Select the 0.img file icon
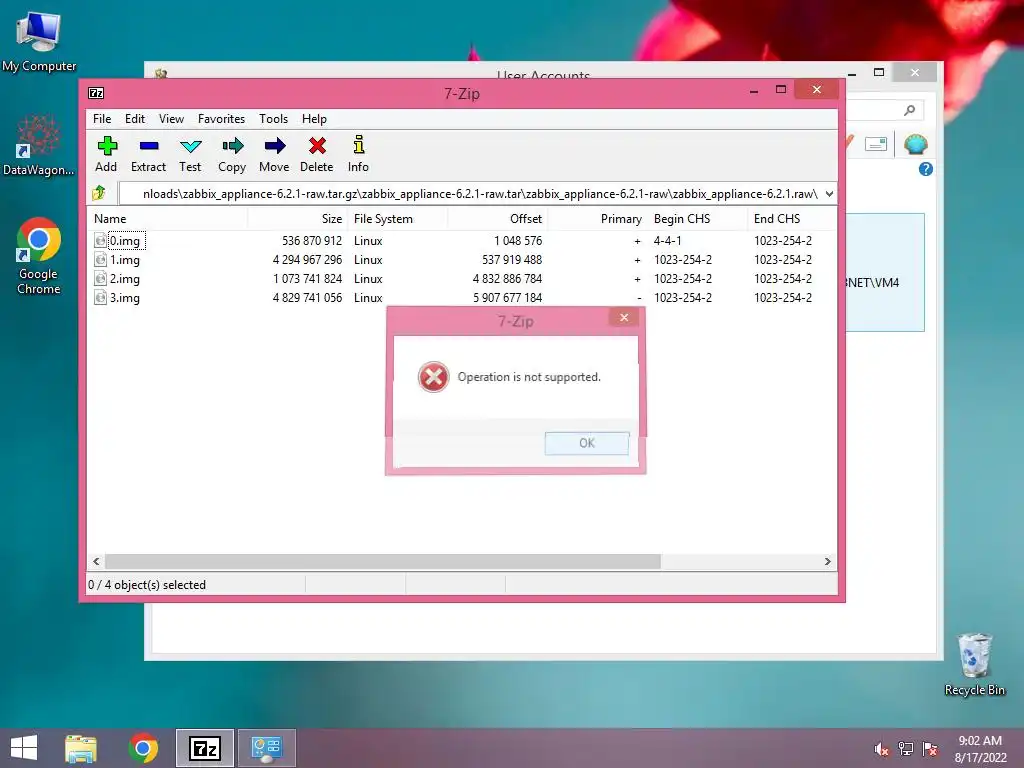 [100, 240]
